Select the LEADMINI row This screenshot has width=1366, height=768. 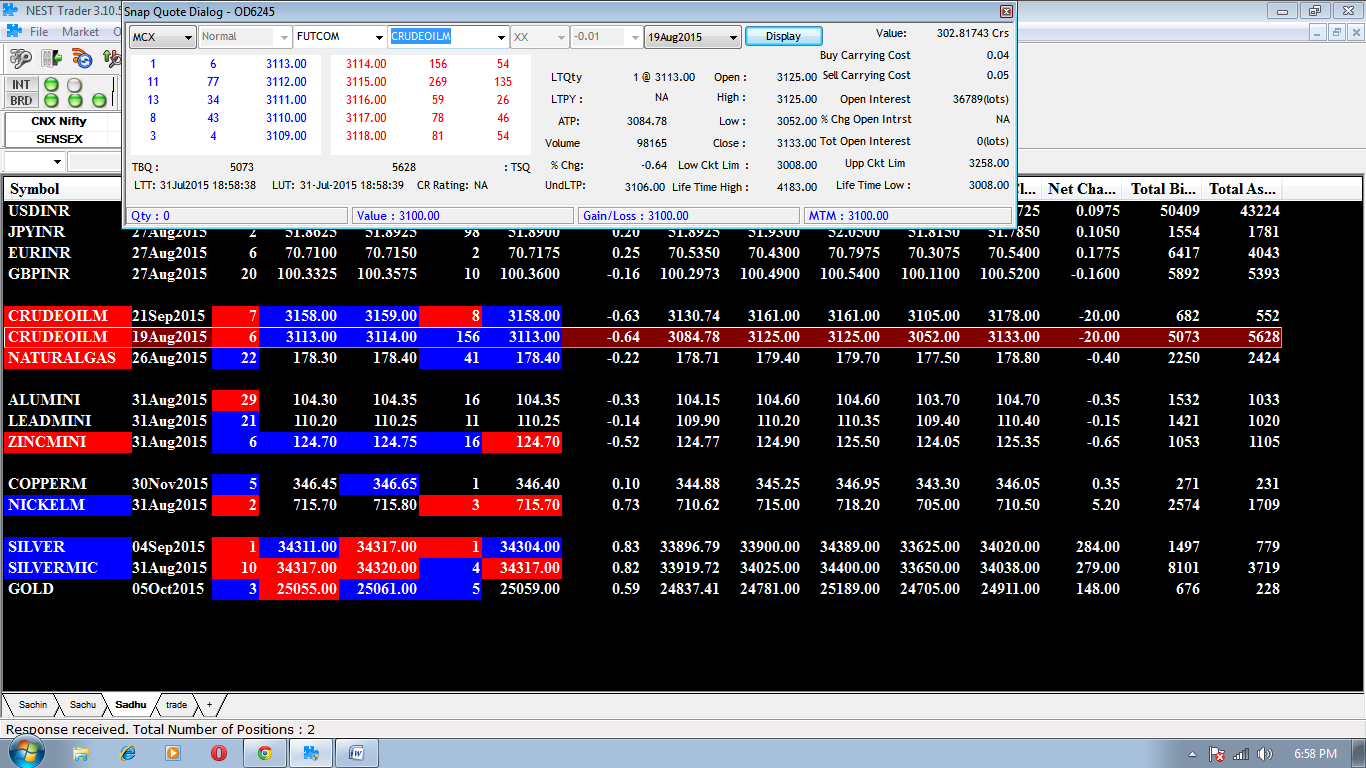(642, 421)
